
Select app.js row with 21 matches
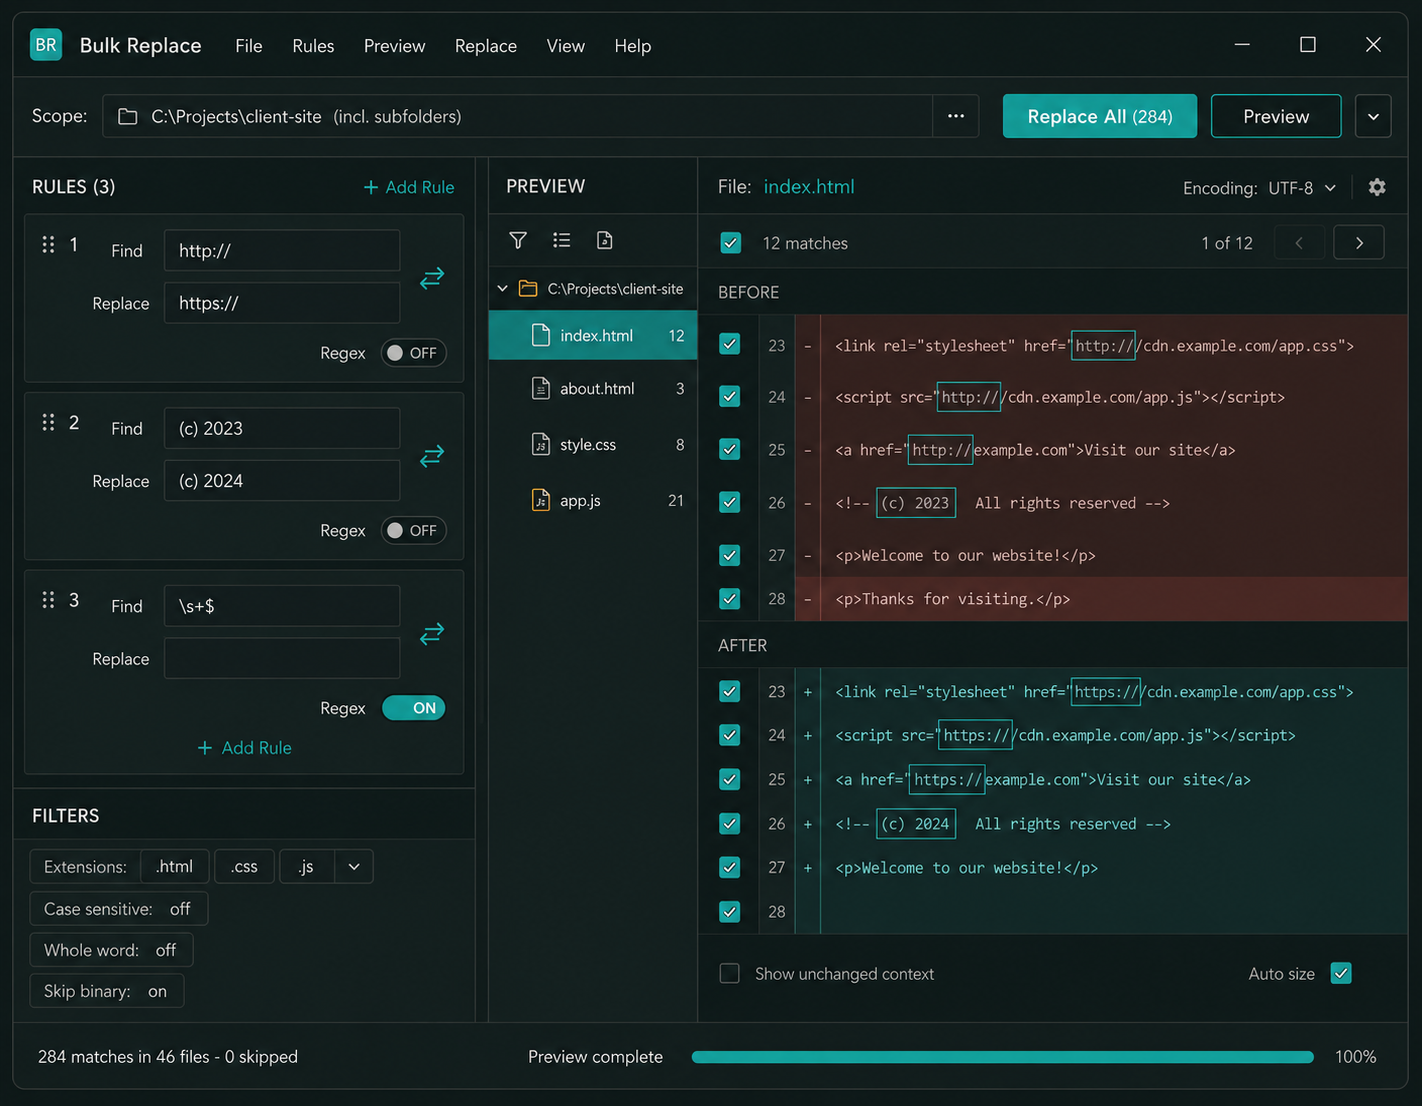click(593, 500)
